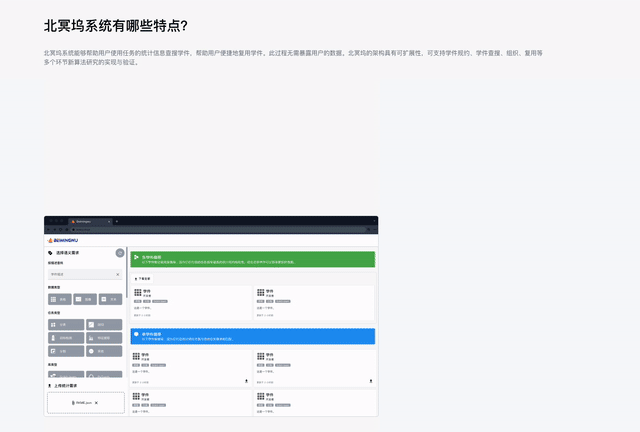Viewport: 640px width, 432px height.
Task: Select the third data type button
Action: tap(111, 299)
